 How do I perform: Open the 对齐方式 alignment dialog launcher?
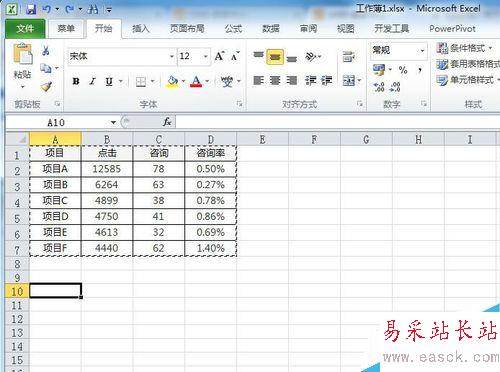coord(360,104)
